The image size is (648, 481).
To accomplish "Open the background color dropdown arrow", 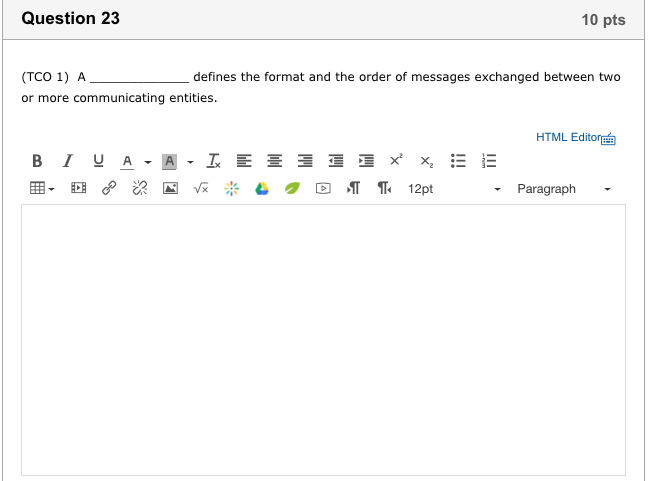I will click(x=190, y=162).
